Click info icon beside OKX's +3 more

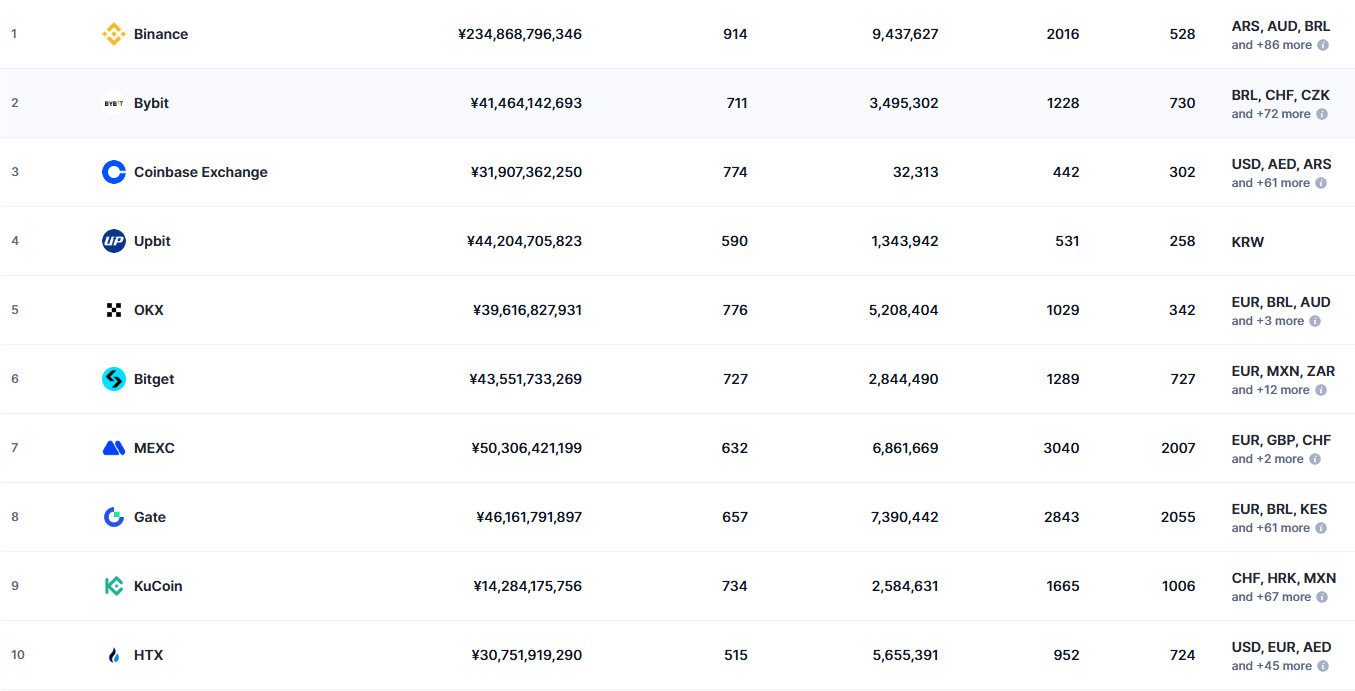pos(1315,321)
